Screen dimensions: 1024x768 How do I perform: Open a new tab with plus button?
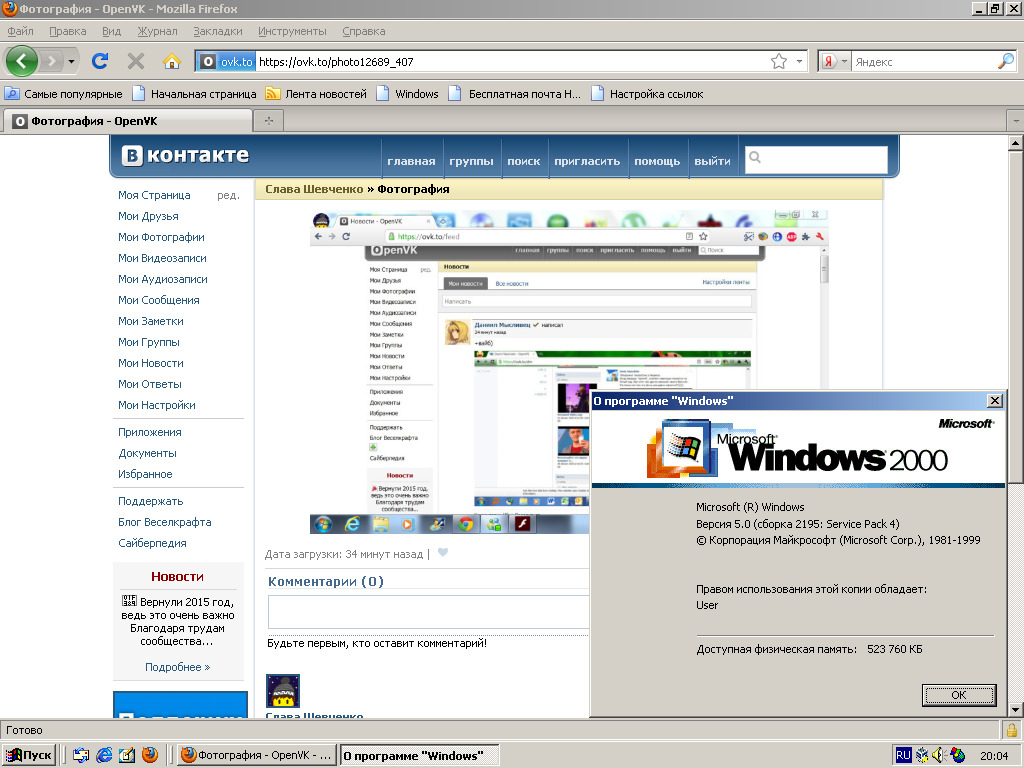click(268, 121)
